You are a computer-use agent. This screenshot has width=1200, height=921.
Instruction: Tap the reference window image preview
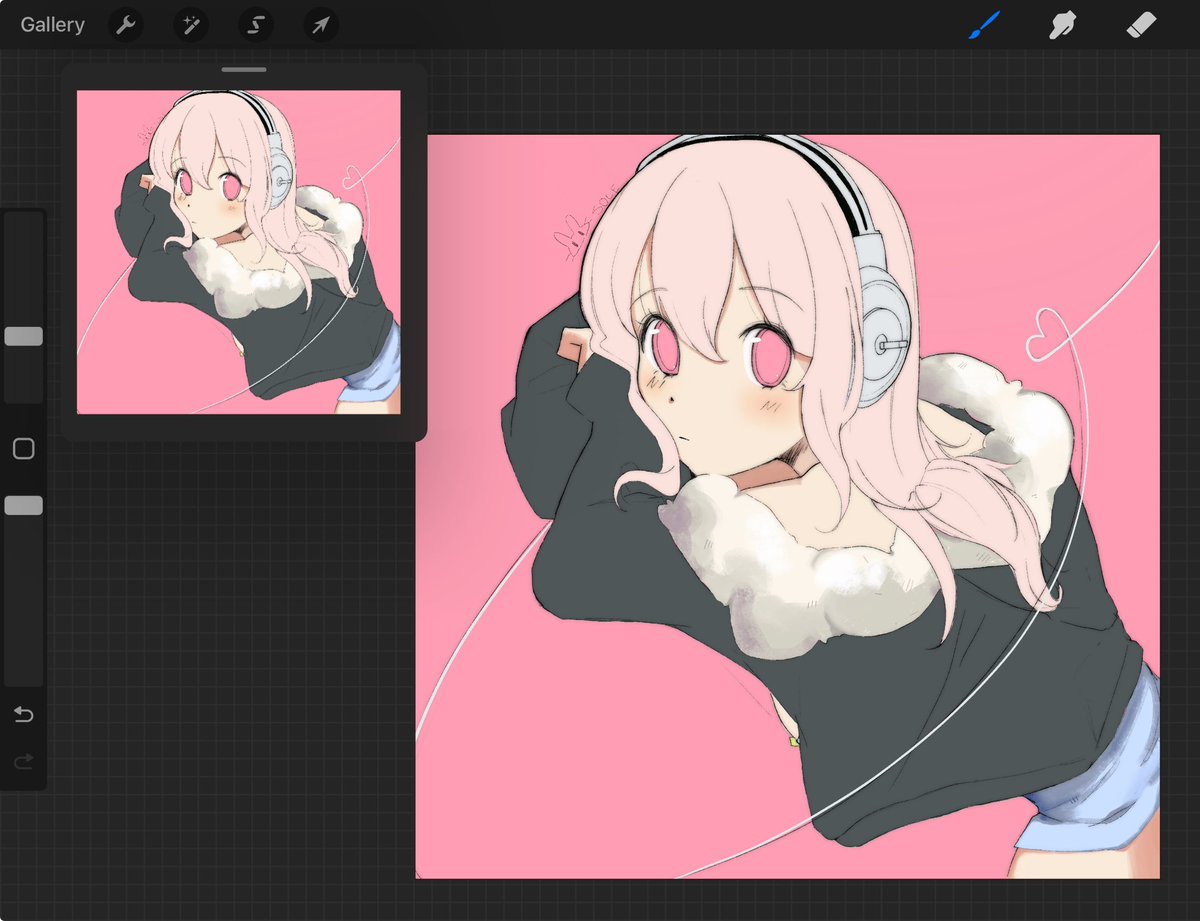pos(239,252)
